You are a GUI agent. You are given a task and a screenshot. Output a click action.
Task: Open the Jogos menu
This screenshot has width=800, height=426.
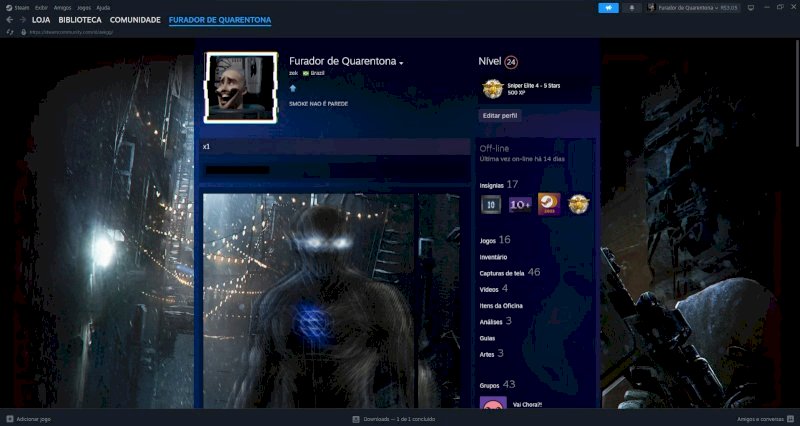click(x=84, y=8)
